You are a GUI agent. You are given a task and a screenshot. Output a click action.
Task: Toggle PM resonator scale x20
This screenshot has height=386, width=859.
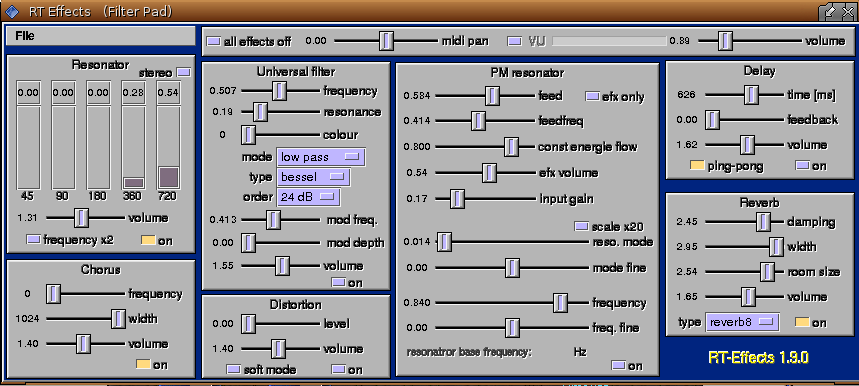[581, 226]
